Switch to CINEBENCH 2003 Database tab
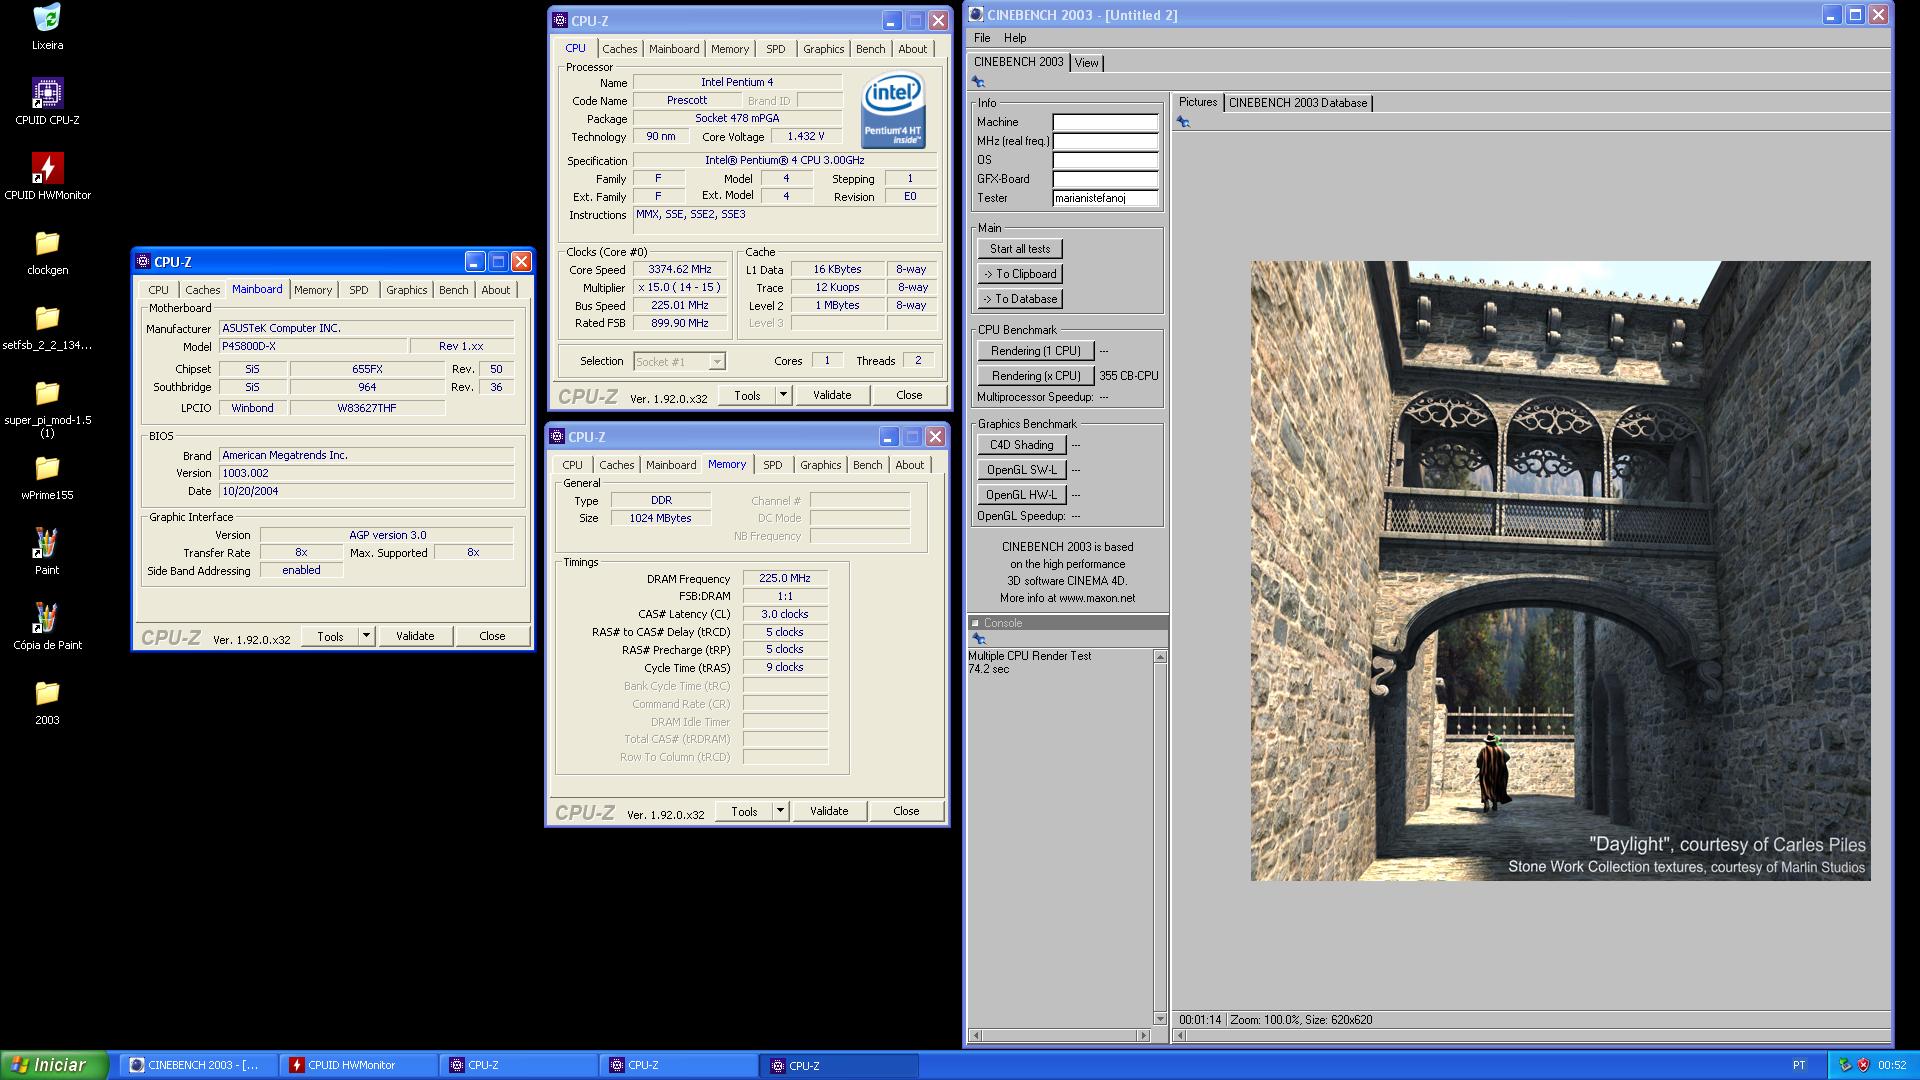 pos(1297,103)
